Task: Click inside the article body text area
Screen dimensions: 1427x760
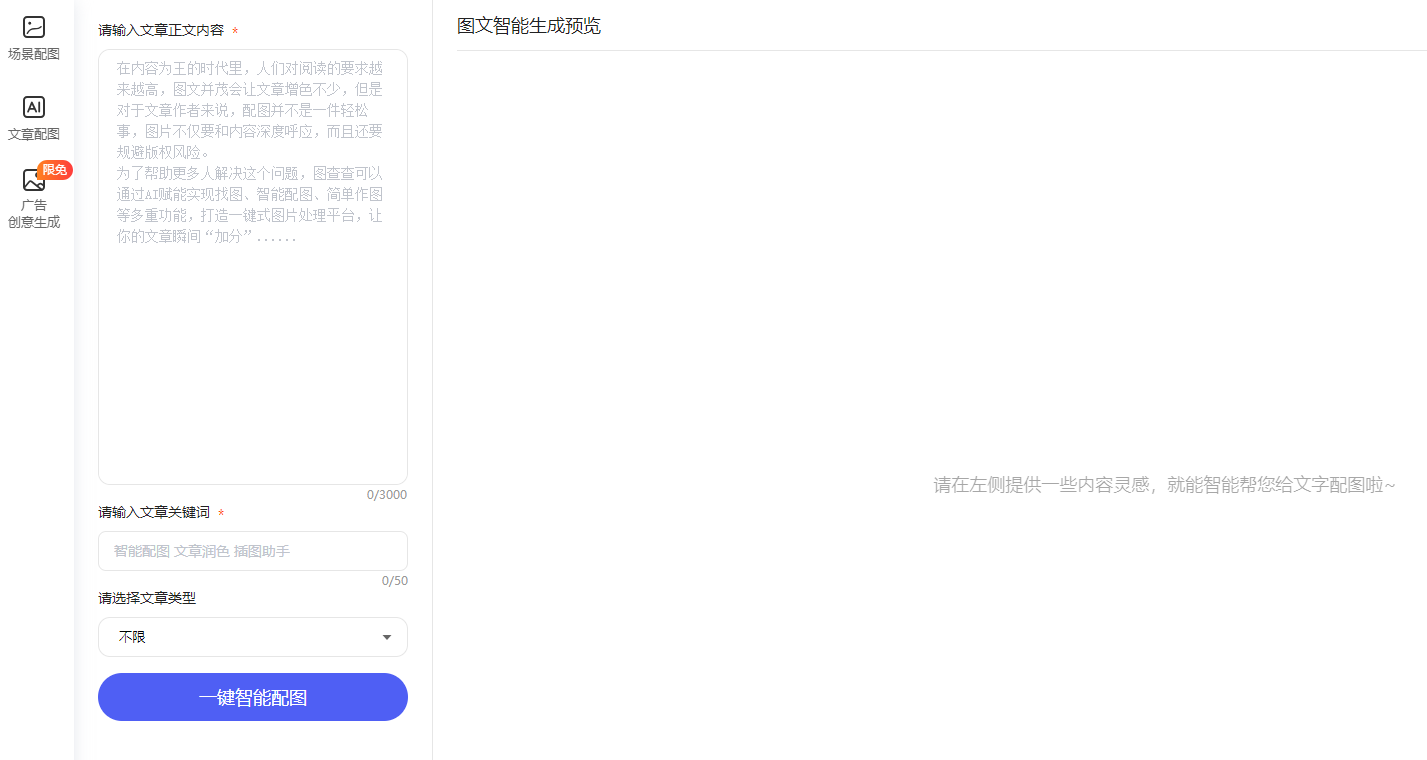Action: [252, 267]
